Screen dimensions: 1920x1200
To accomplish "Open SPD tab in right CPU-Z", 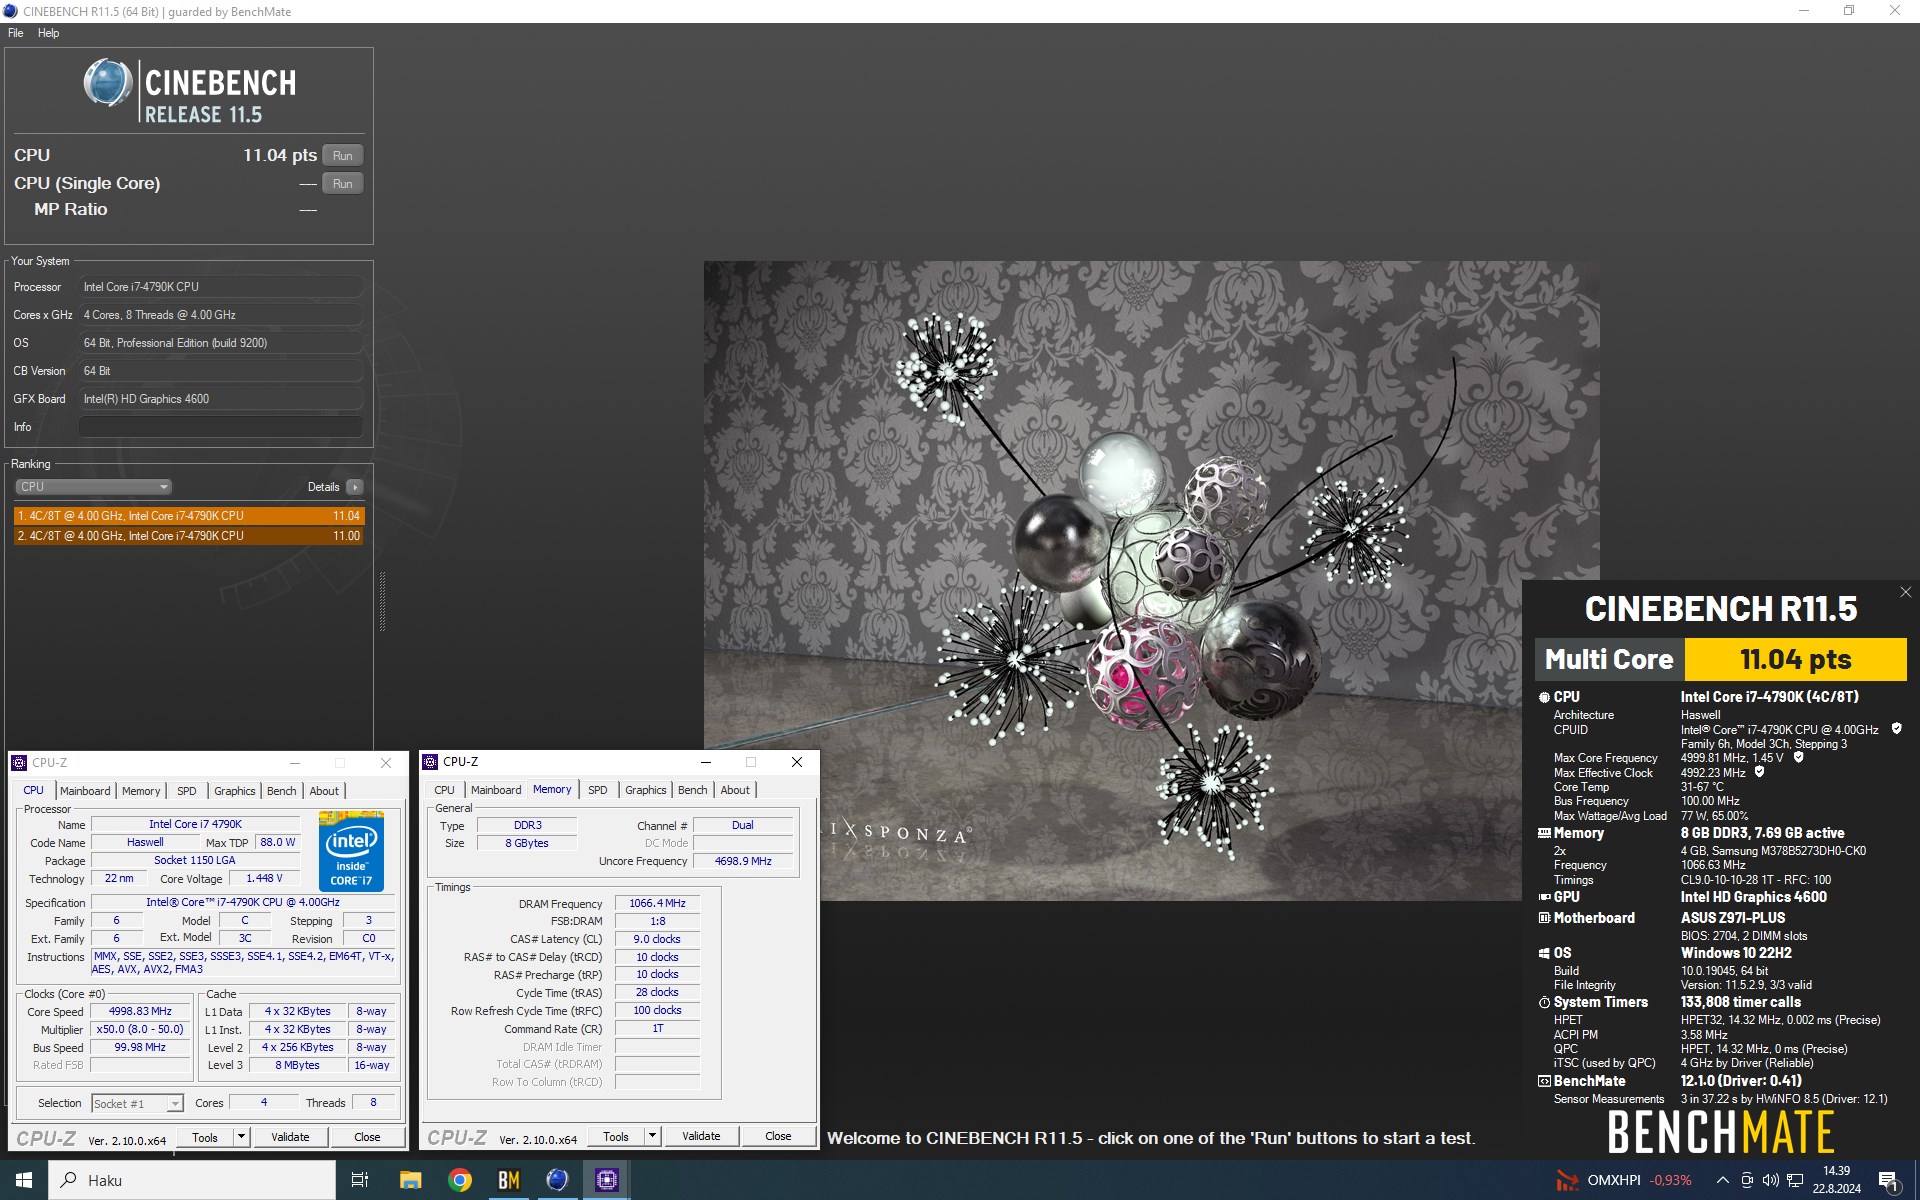I will click(598, 790).
